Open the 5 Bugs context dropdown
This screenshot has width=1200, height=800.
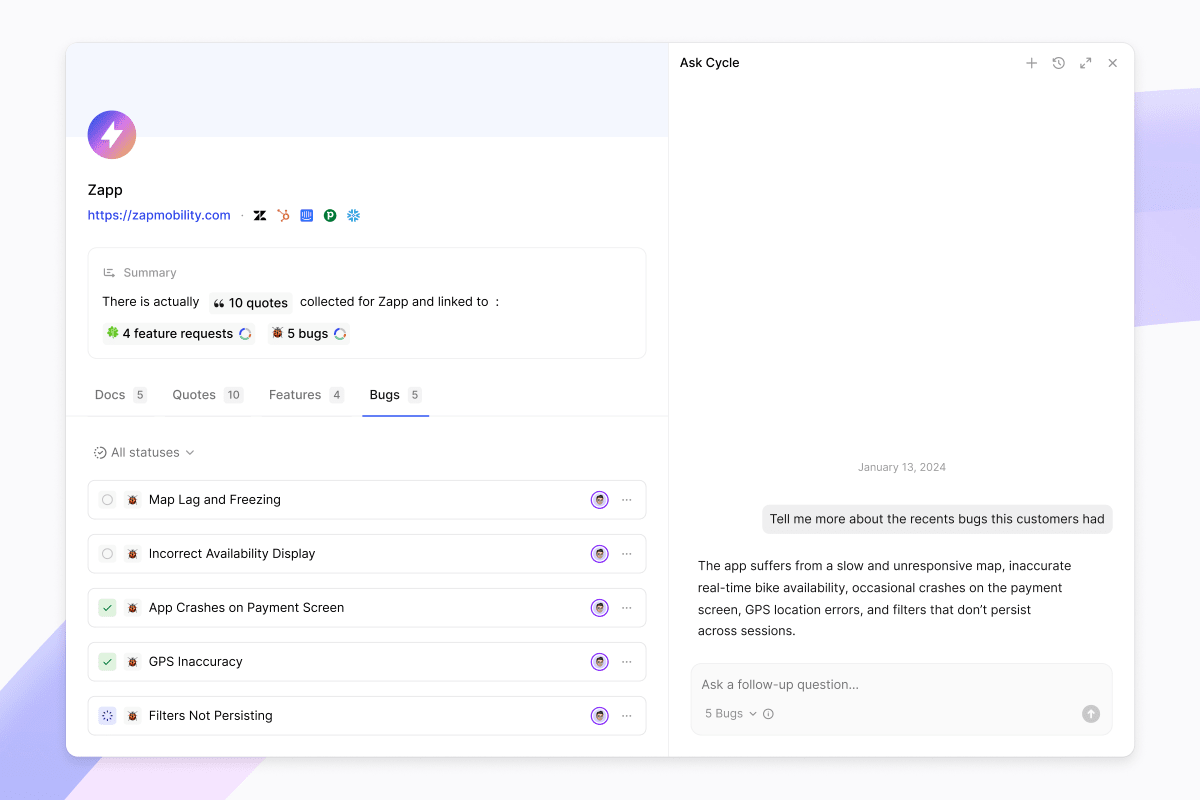[731, 714]
